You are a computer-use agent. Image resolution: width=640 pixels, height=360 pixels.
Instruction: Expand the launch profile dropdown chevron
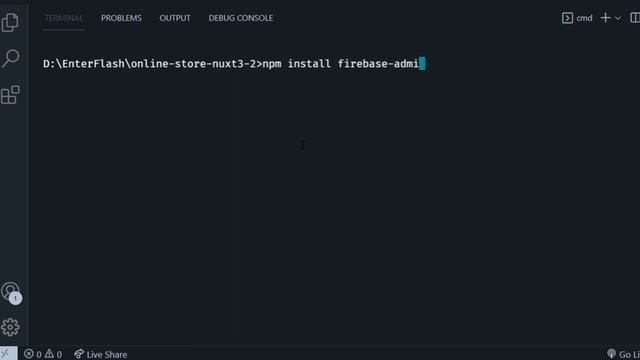coord(618,18)
